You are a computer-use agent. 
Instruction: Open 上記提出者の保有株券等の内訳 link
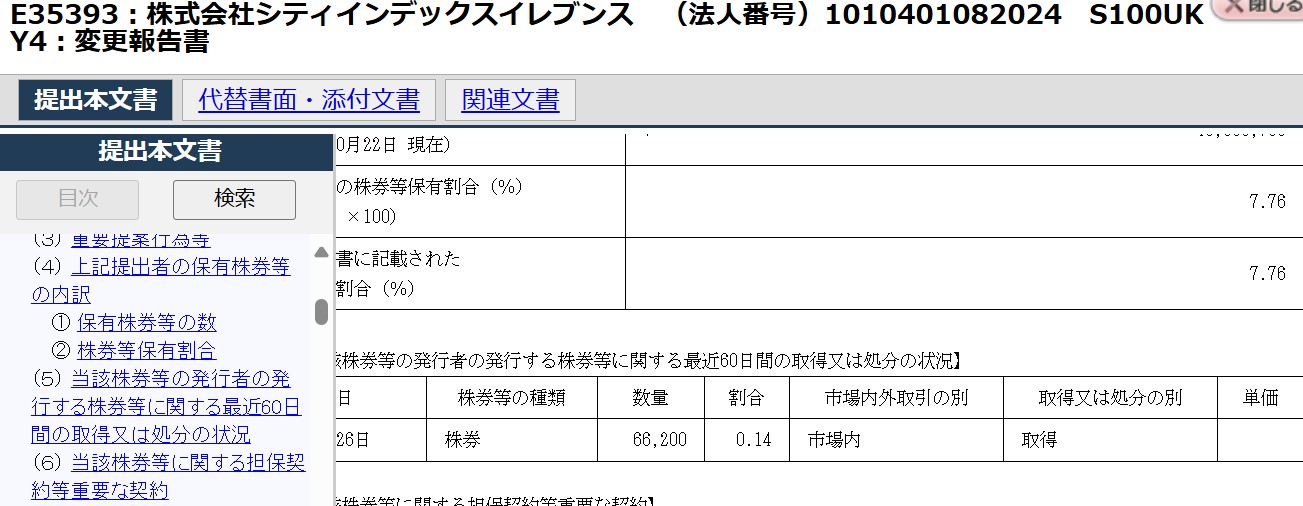click(160, 281)
